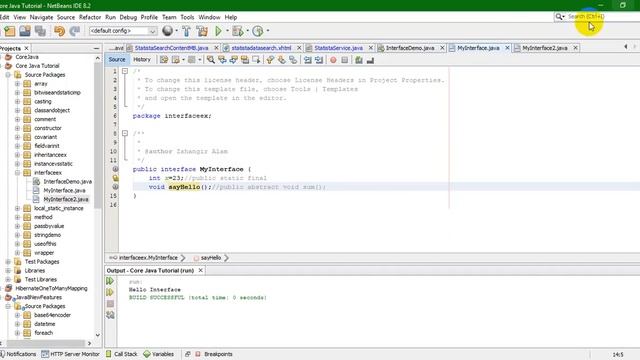Click the Save All toolbar icon
Viewport: 640px width, 360px height.
40,31
